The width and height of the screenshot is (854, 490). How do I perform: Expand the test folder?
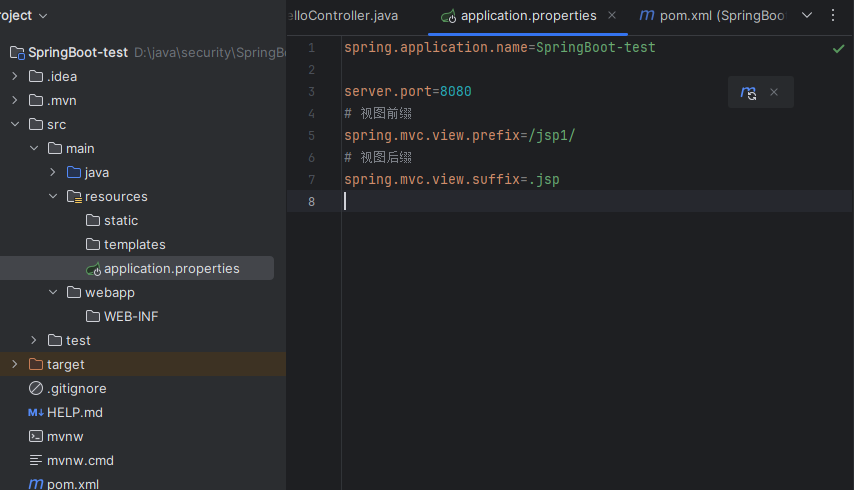tap(34, 340)
